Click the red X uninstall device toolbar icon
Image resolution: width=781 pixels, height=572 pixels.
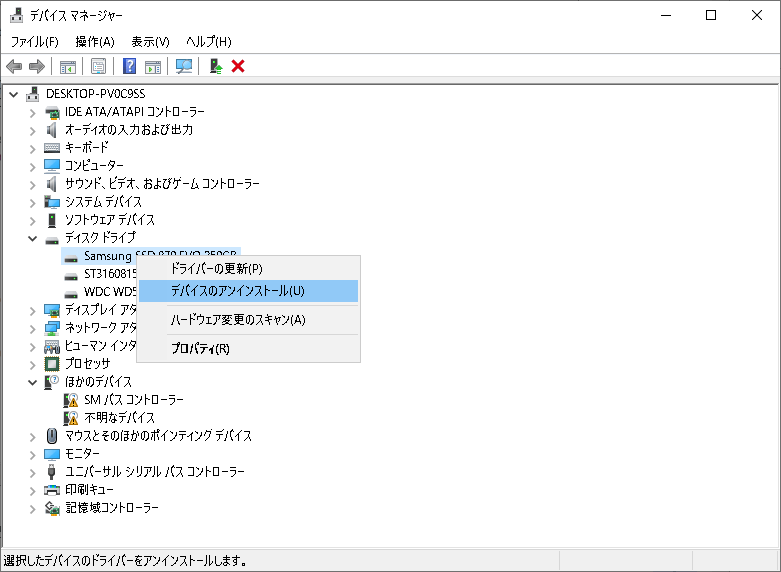tap(238, 66)
